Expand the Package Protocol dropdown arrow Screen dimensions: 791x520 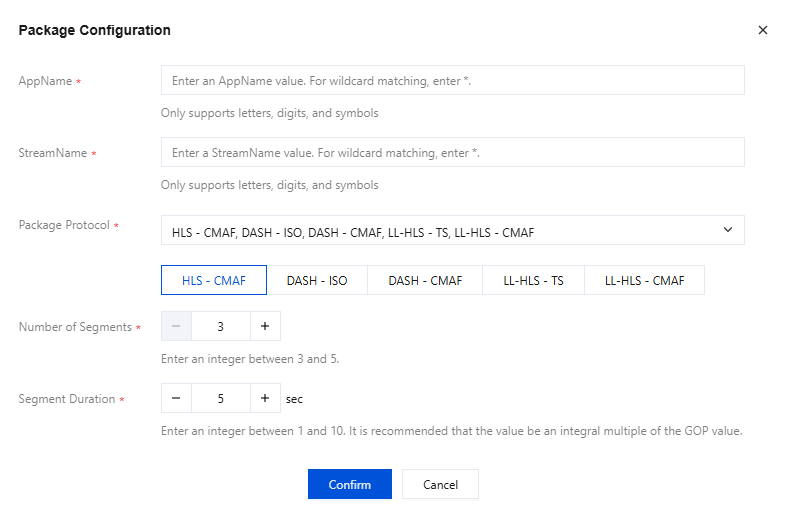727,230
